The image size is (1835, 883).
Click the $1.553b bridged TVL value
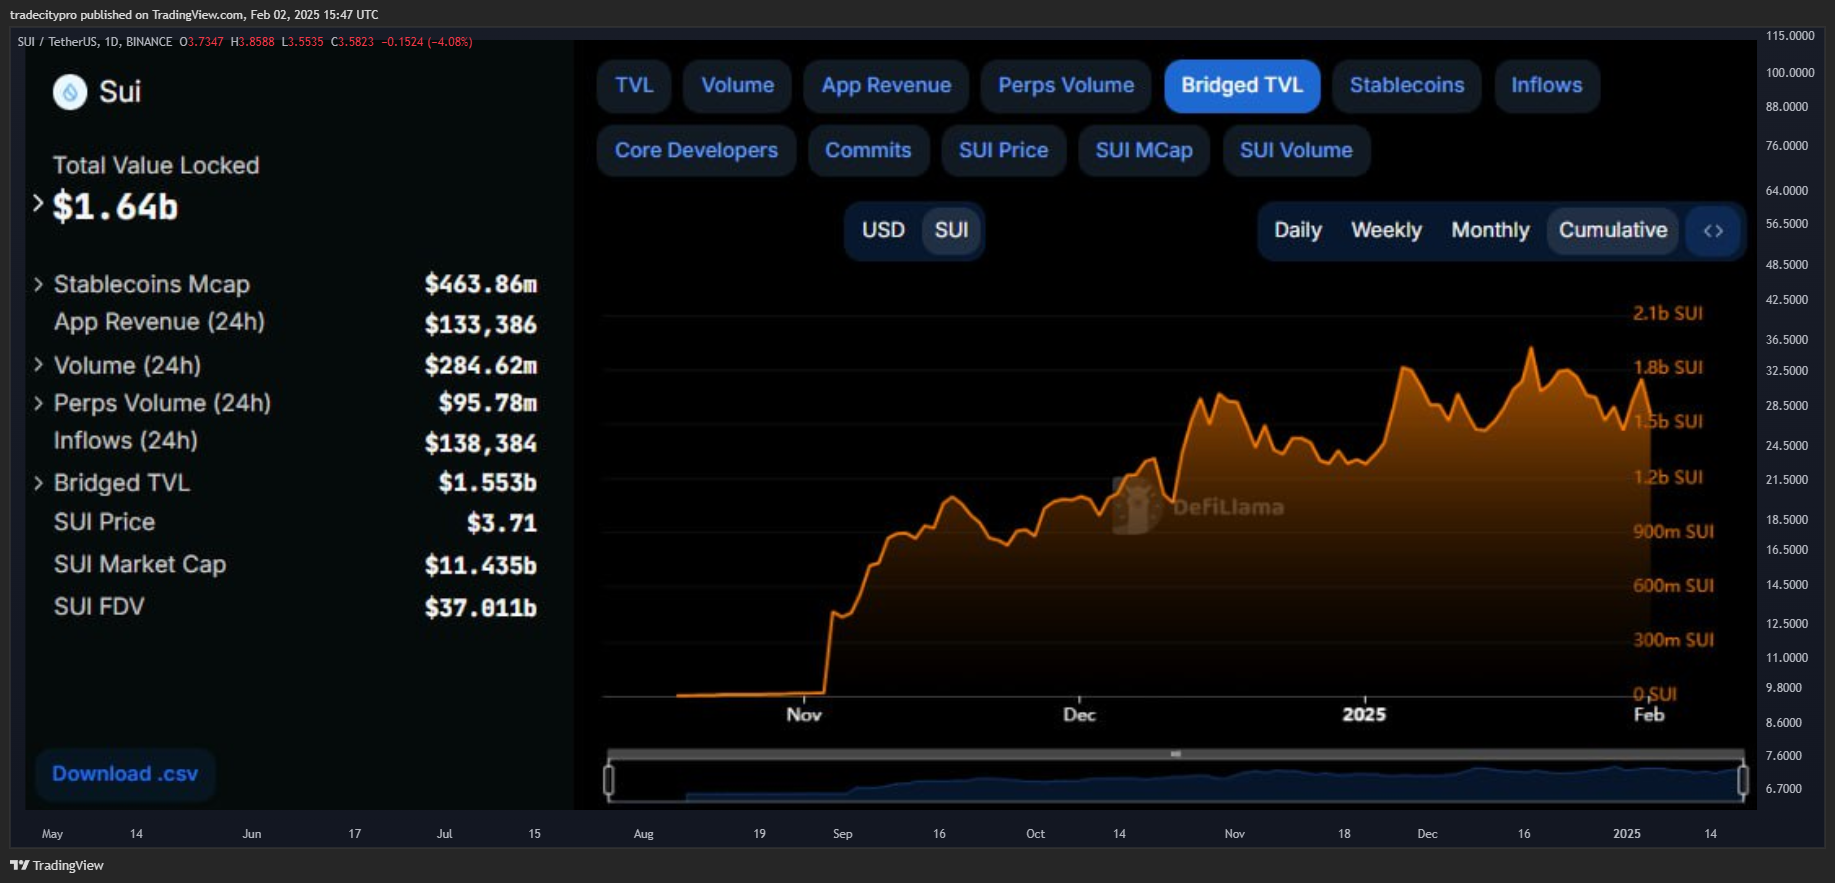click(488, 483)
